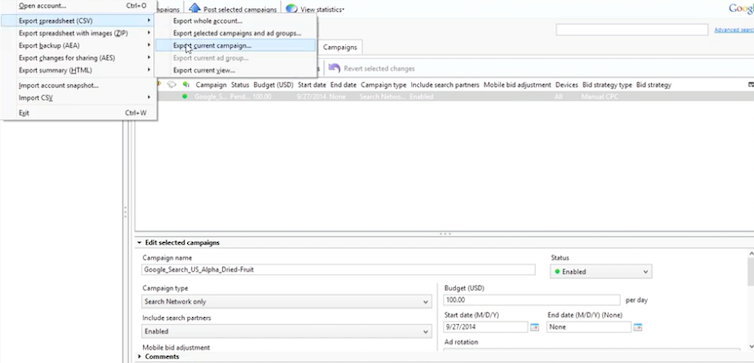
Task: Open column chooser icon at table header right
Action: point(751,85)
